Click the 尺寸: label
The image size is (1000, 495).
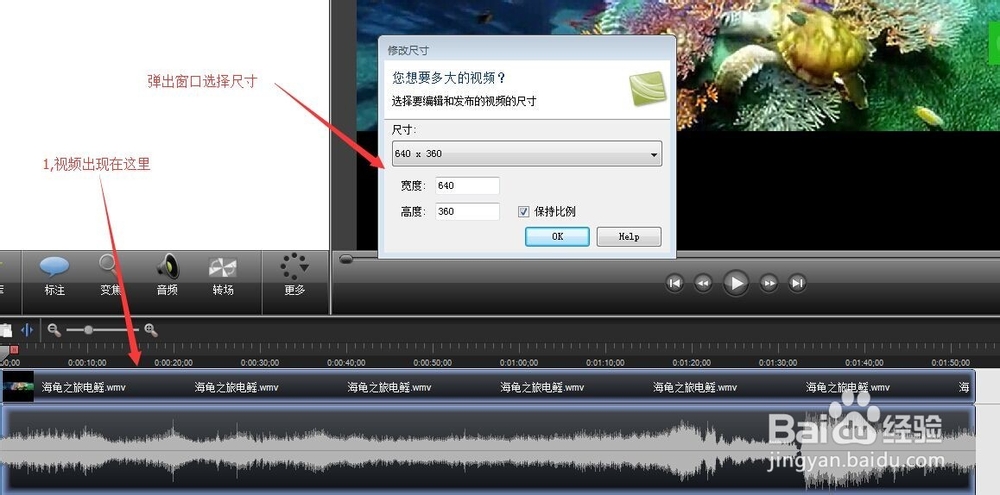(x=404, y=129)
